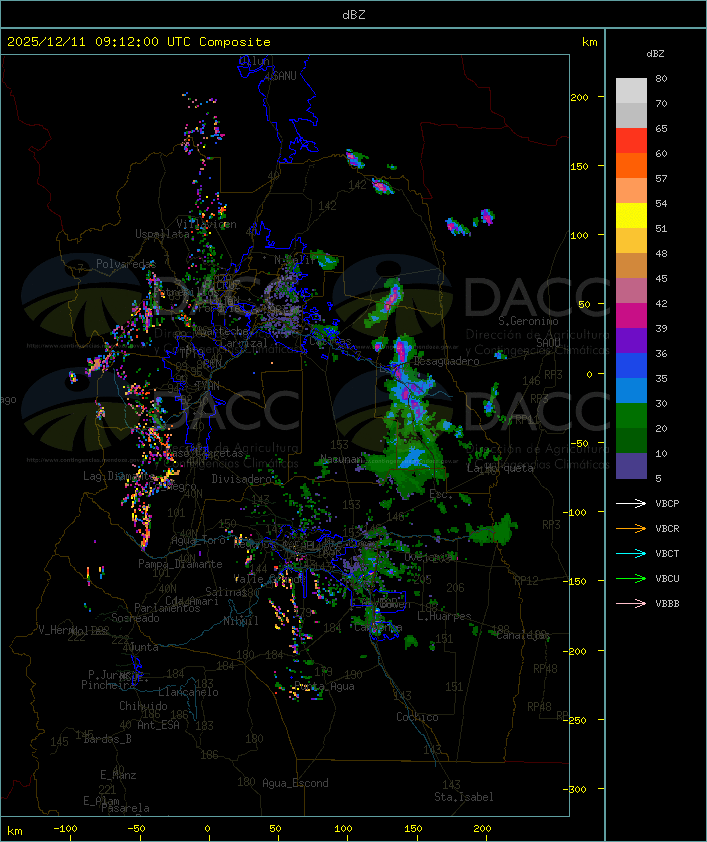
Task: Click the Villavicen map label
Action: click(x=207, y=224)
